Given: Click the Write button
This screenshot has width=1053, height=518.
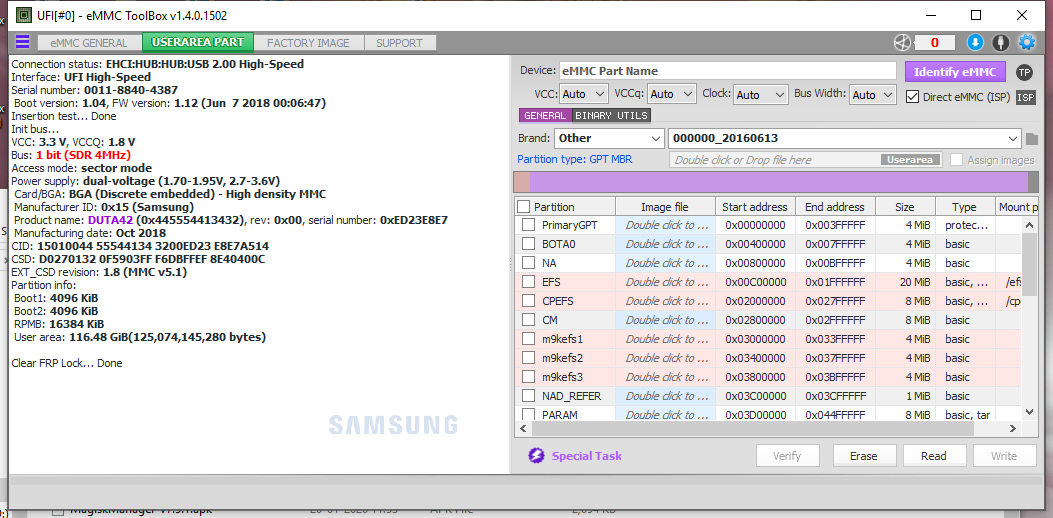Looking at the screenshot, I should (x=1004, y=456).
